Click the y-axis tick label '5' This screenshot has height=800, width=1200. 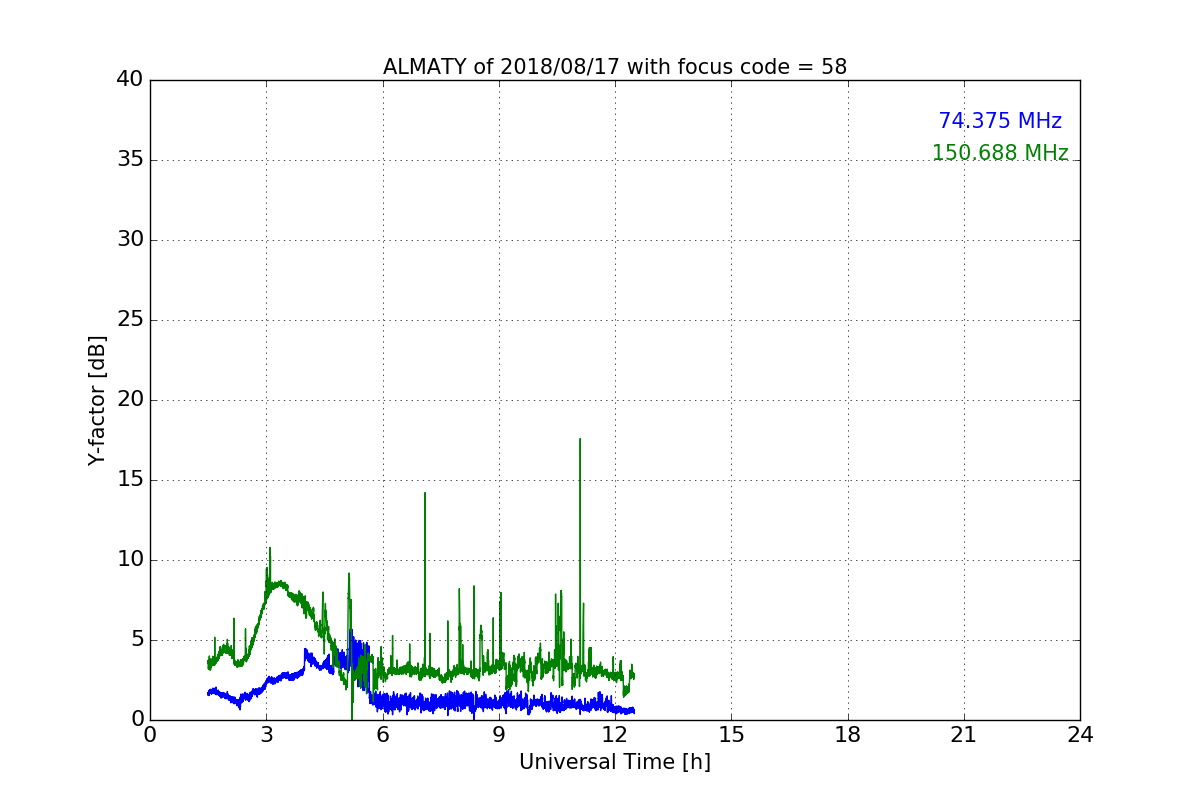[137, 640]
